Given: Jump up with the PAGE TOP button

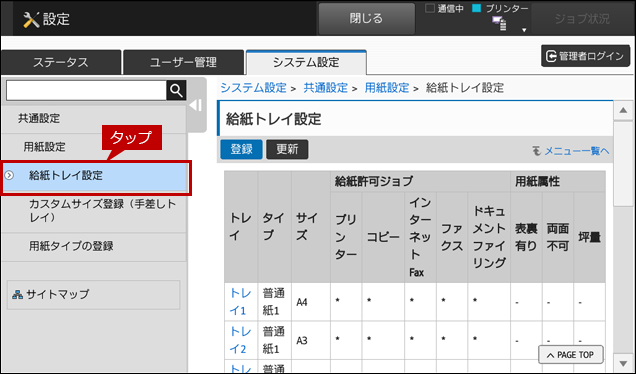Looking at the screenshot, I should (x=571, y=355).
